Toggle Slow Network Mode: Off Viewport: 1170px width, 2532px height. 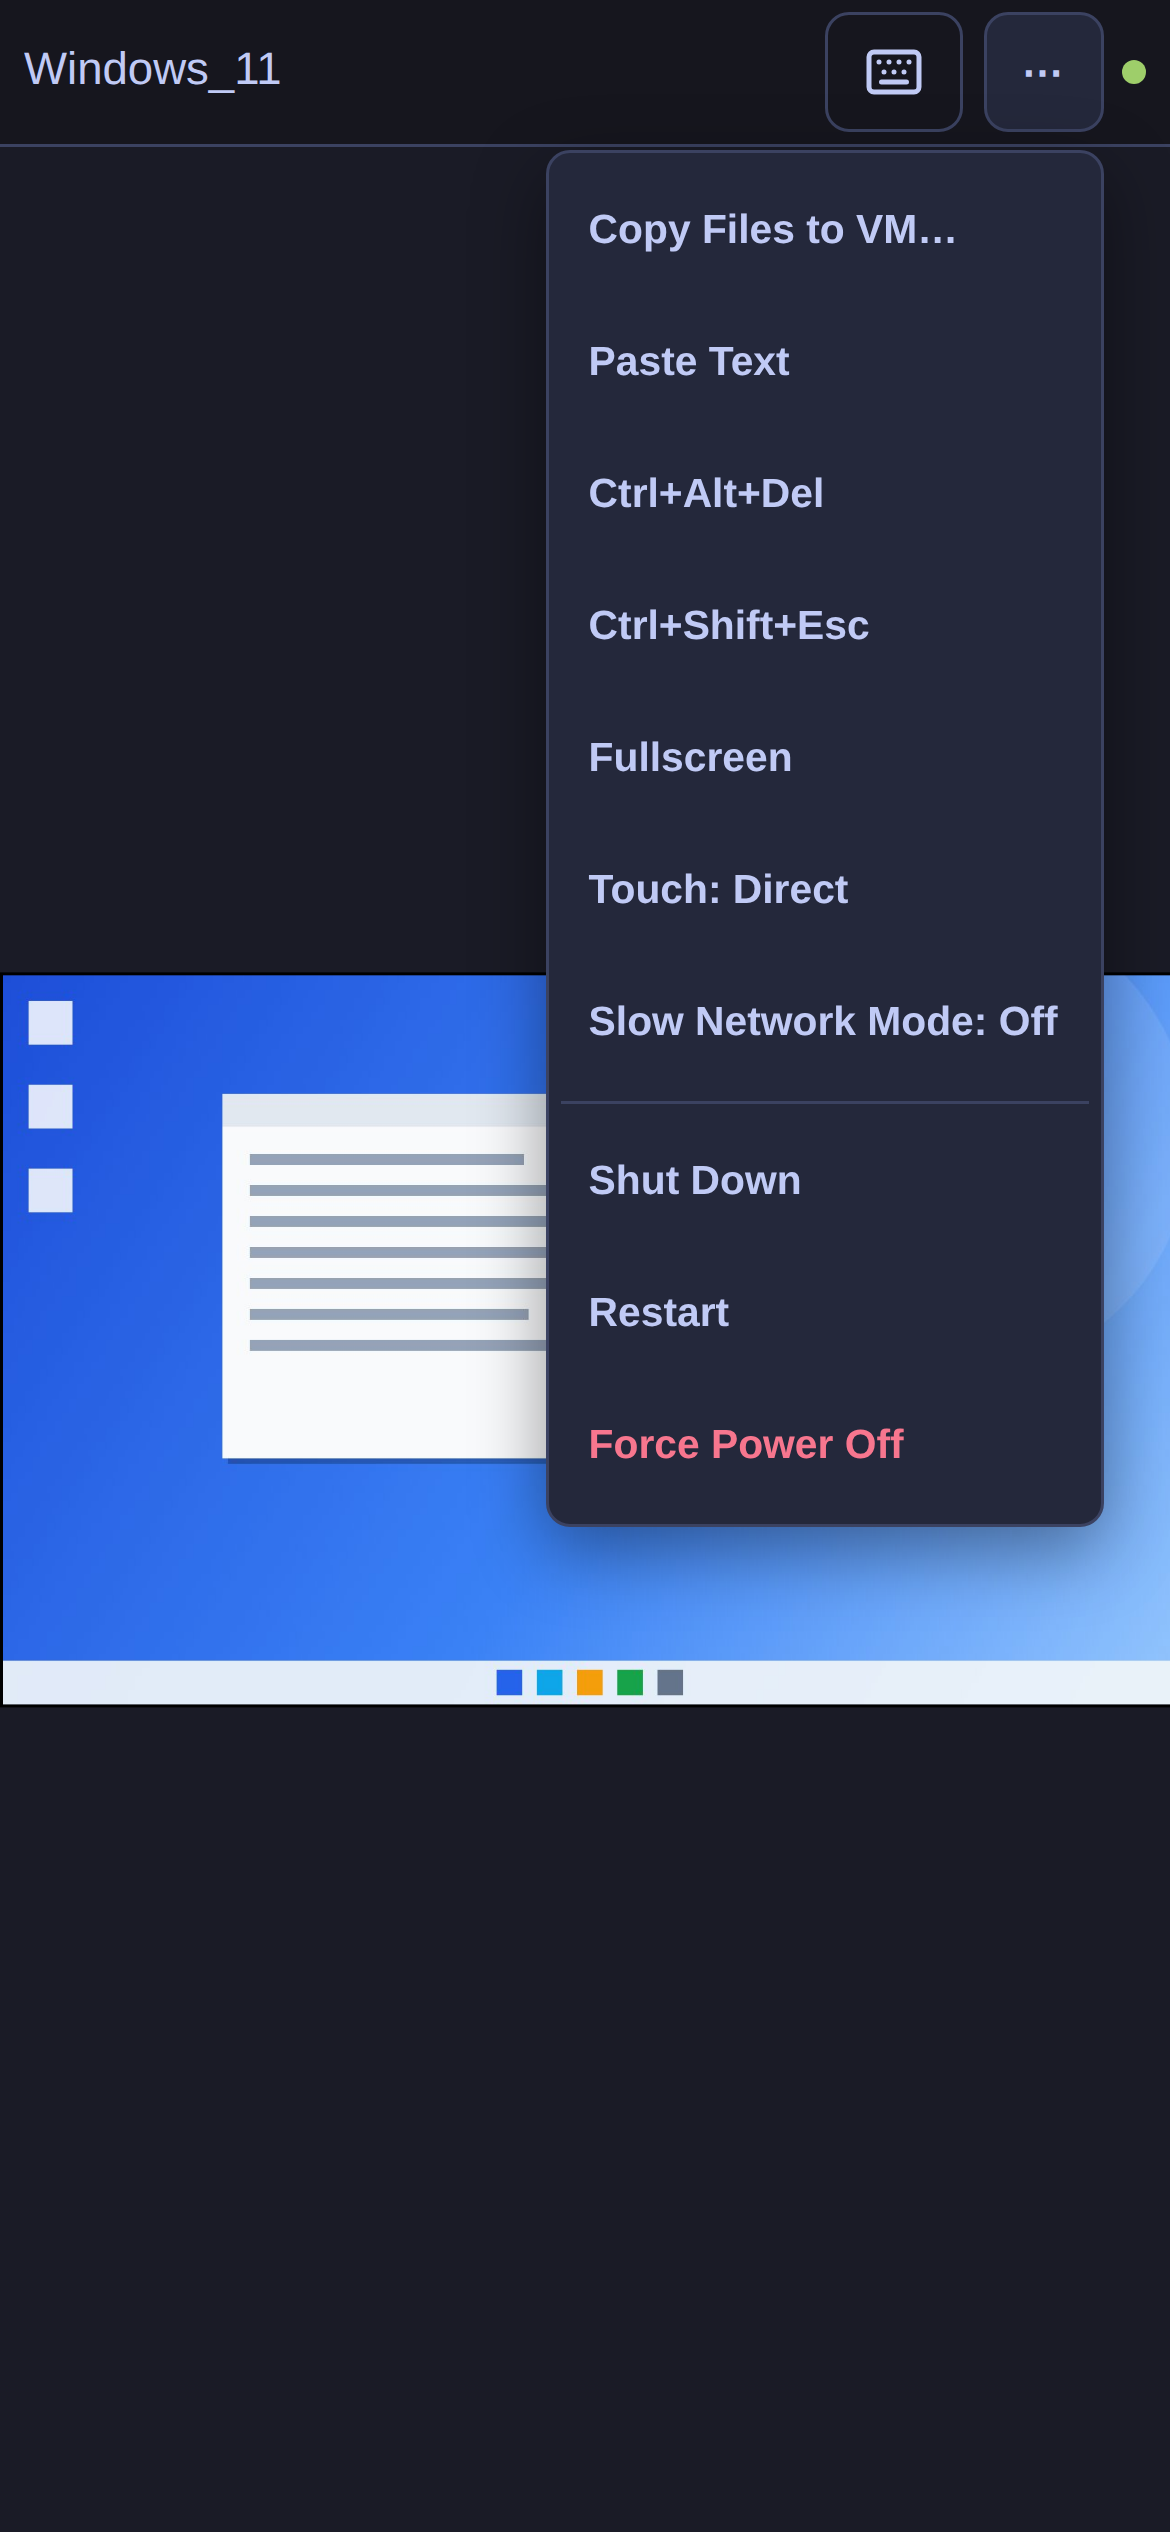click(825, 1022)
